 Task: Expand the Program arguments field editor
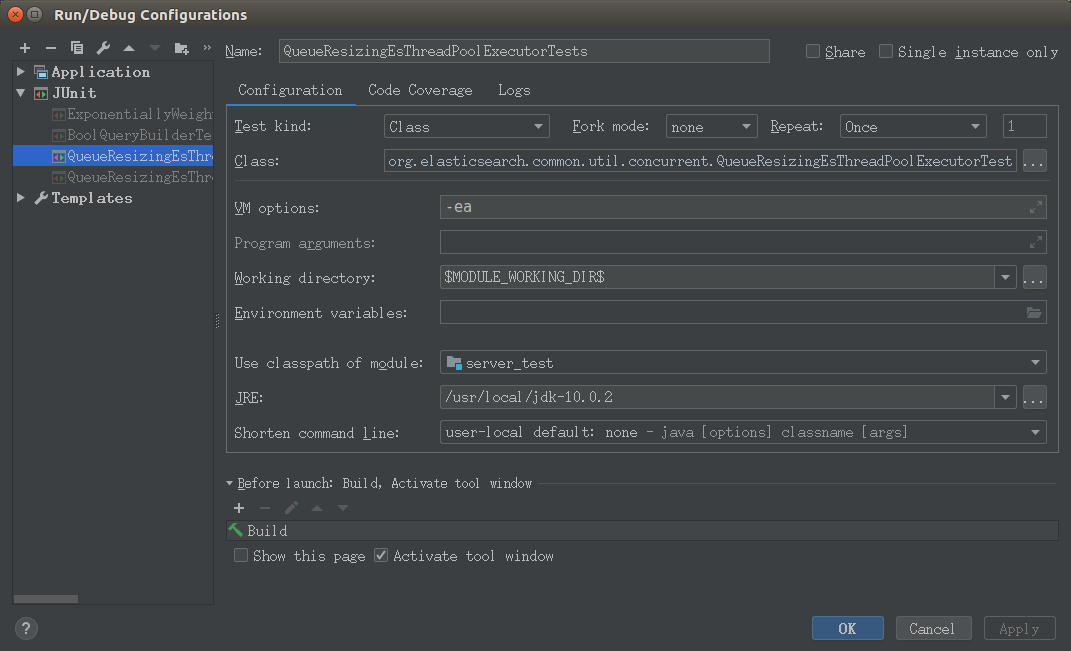point(1035,242)
